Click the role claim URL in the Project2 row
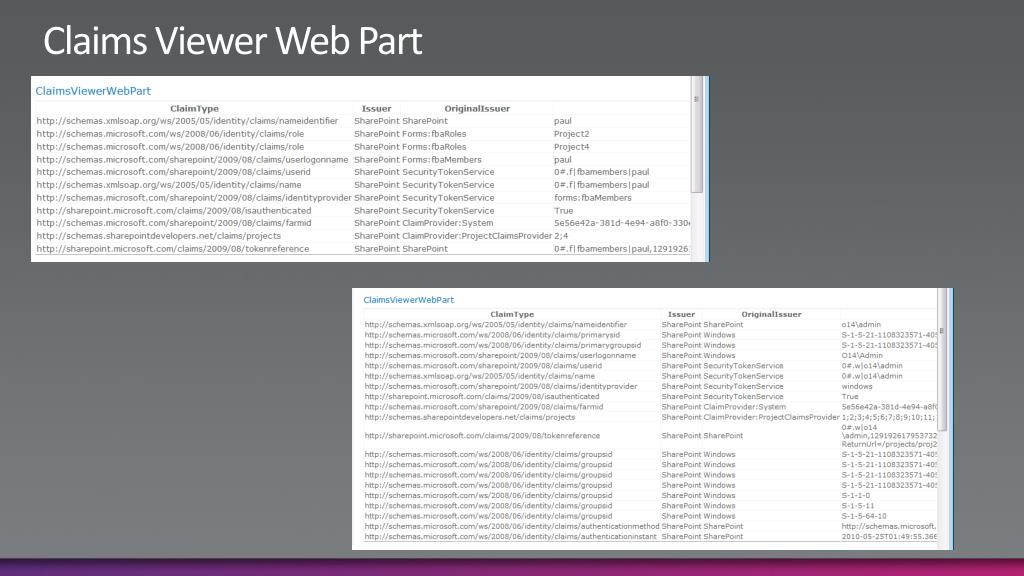This screenshot has height=576, width=1024. (x=170, y=134)
